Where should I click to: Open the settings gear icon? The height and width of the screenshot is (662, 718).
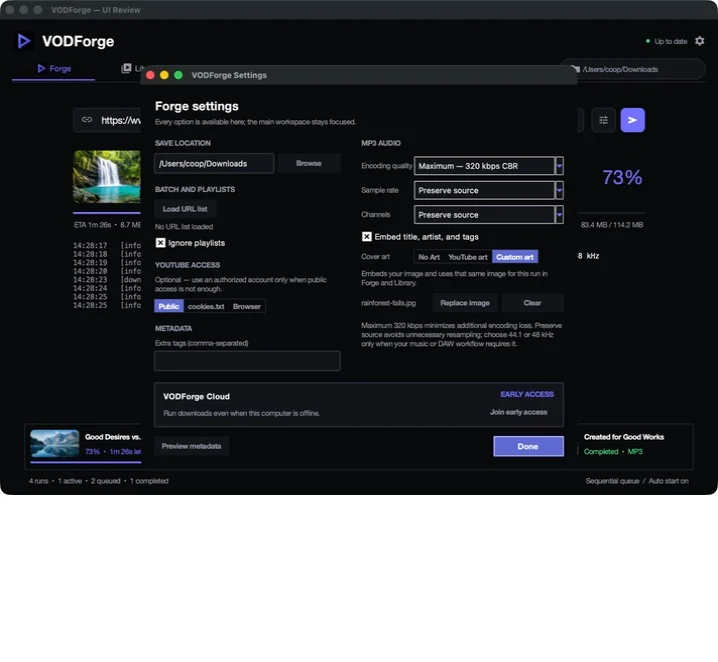(x=699, y=41)
